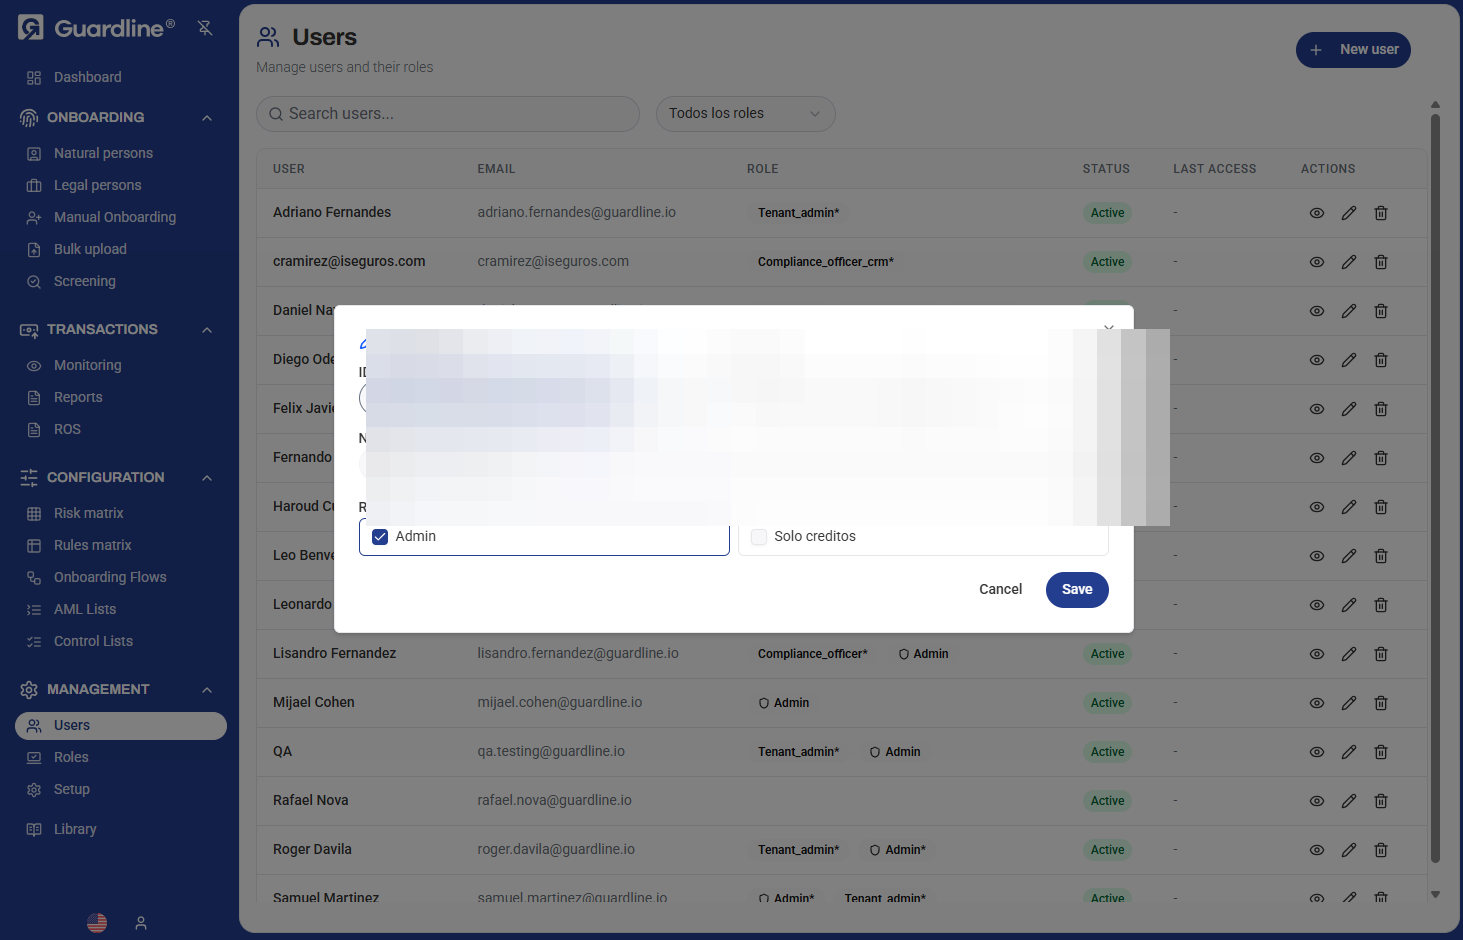Viewport: 1463px width, 940px height.
Task: Click the edit pencil for cramirez@iseguros.com
Action: 1348,261
